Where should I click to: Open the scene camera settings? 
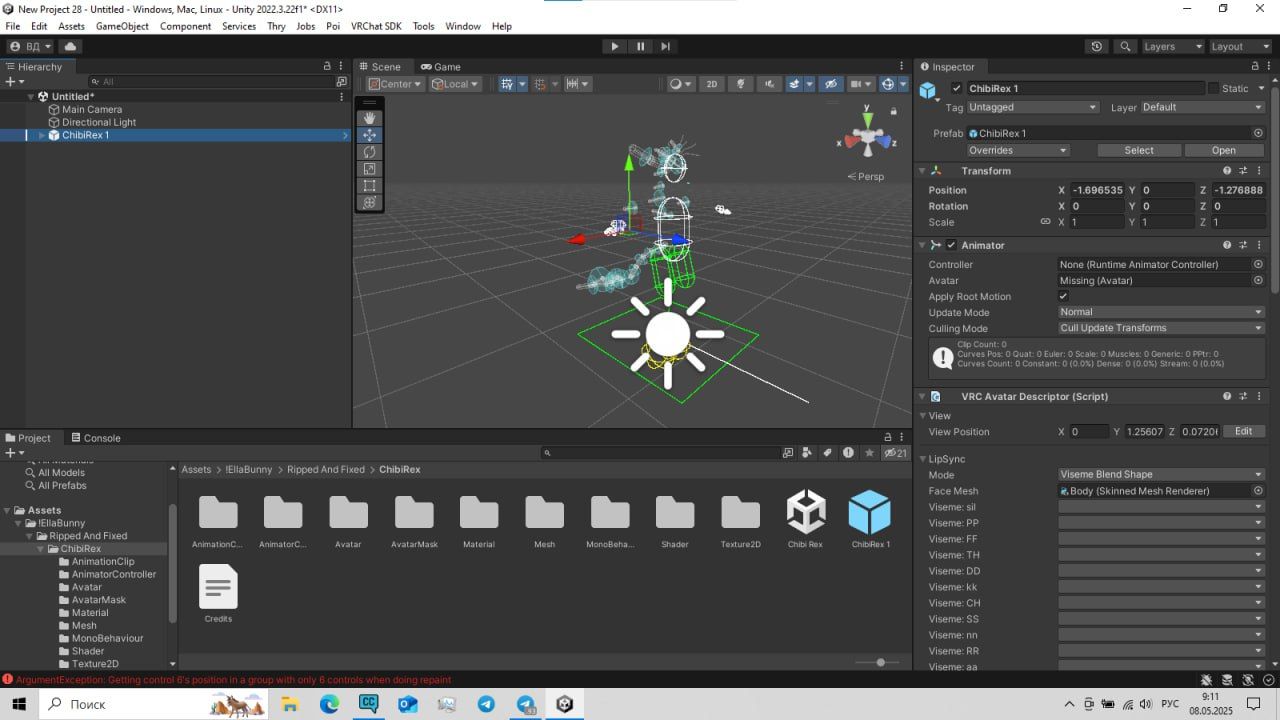(861, 84)
